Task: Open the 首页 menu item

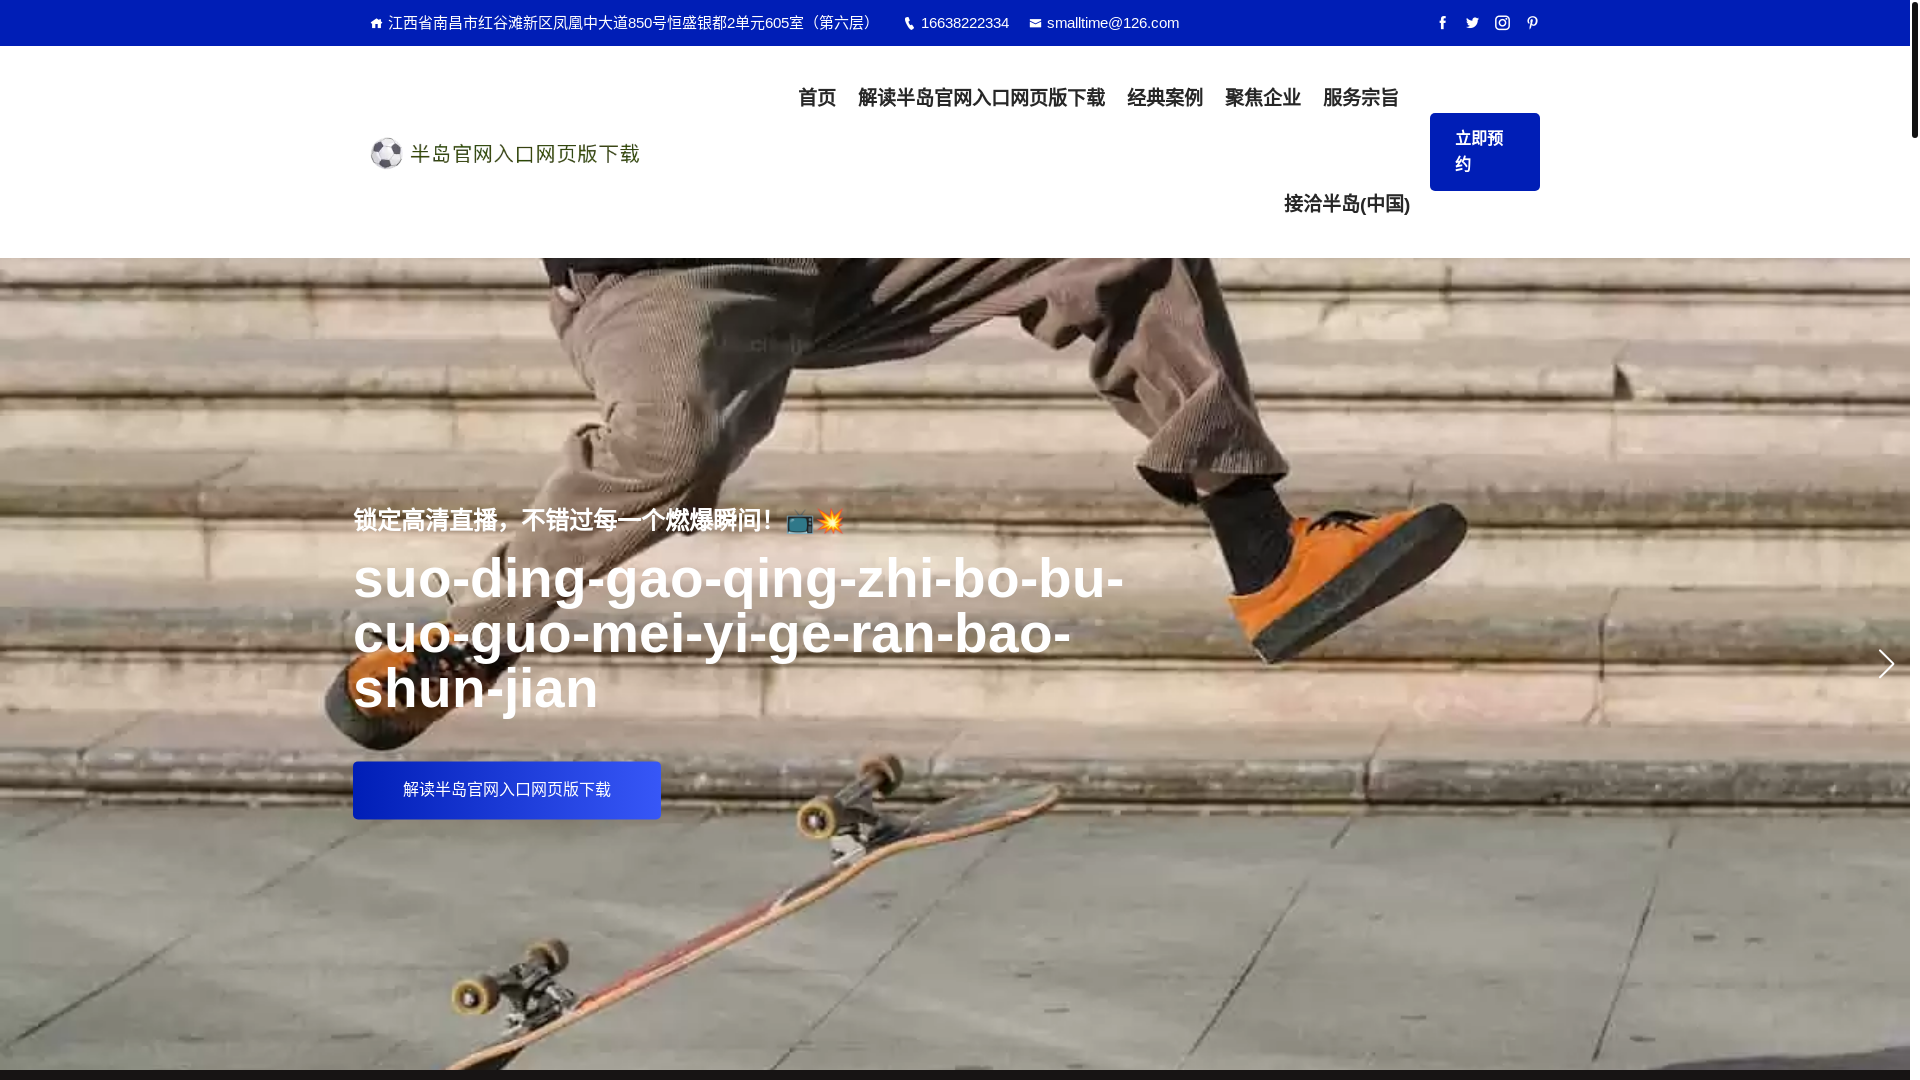Action: pyautogui.click(x=817, y=98)
